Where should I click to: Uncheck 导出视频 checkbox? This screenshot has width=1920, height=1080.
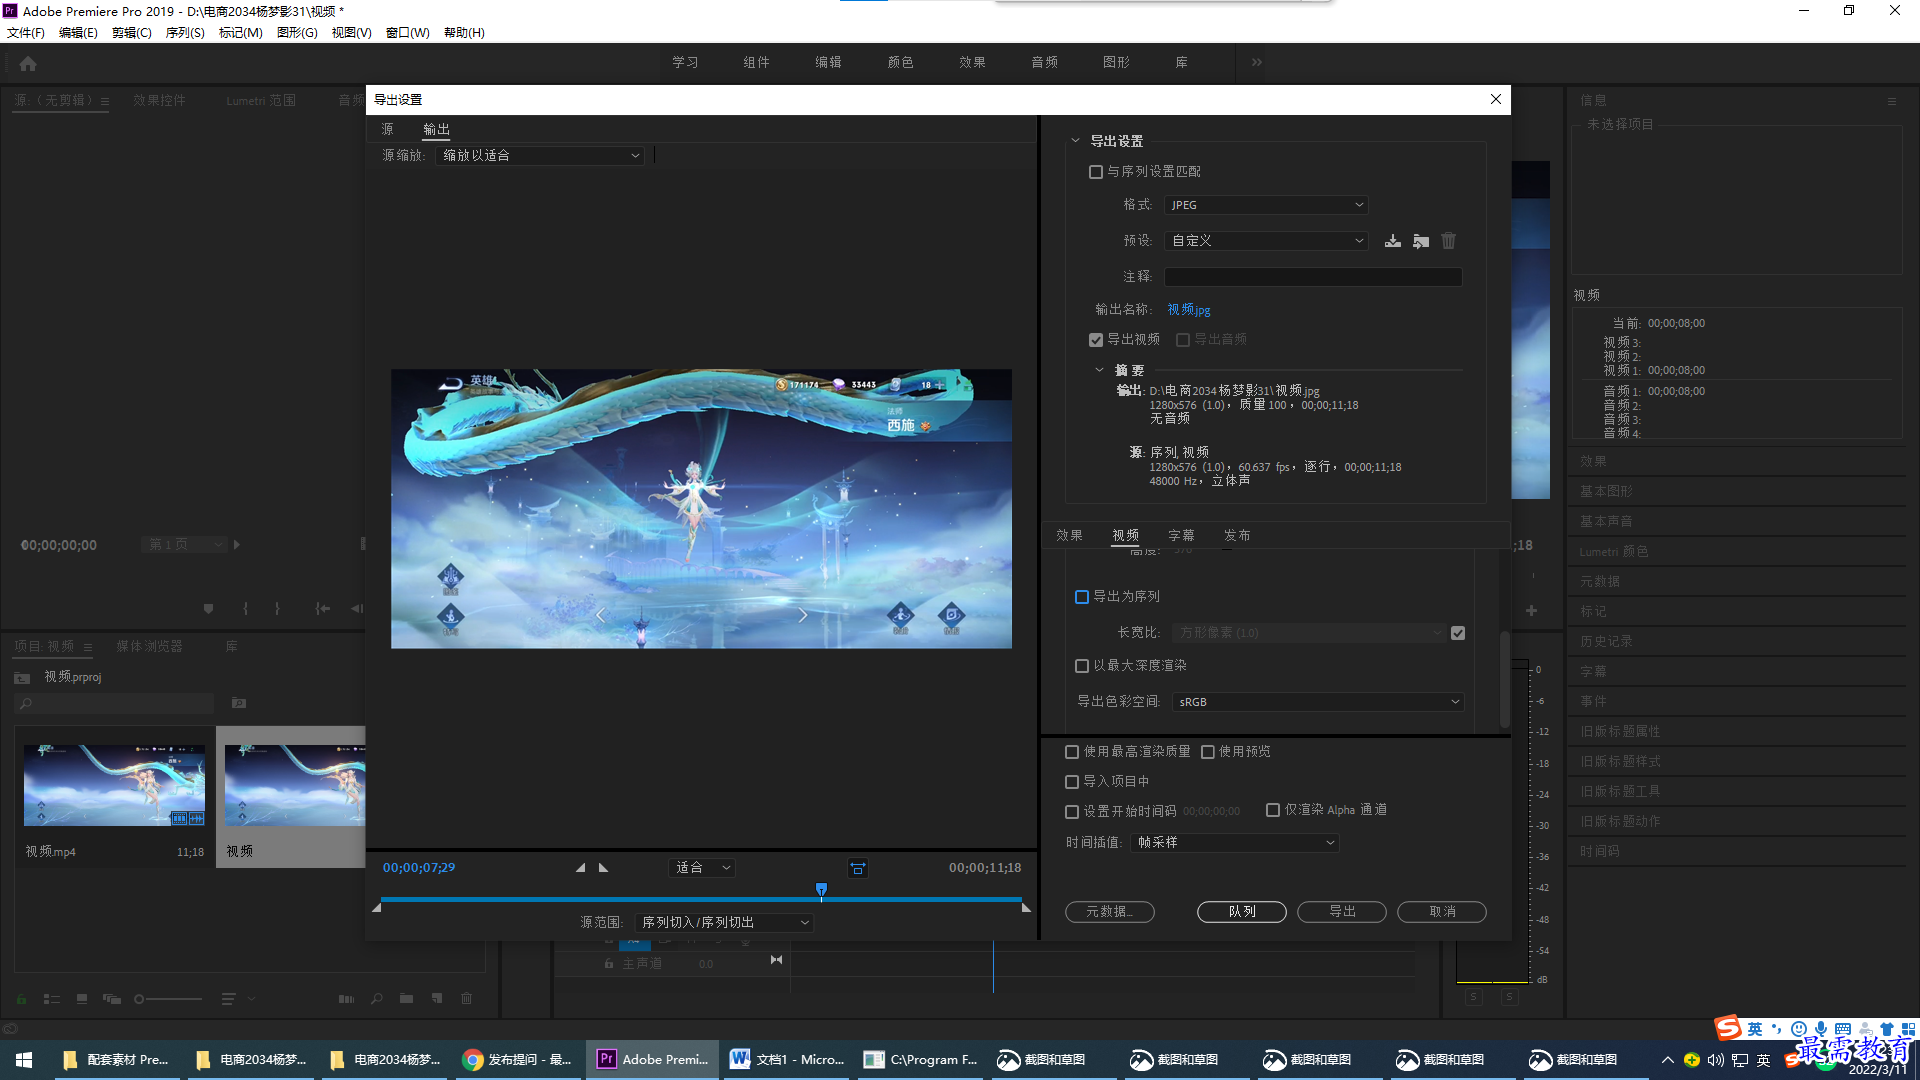1096,340
